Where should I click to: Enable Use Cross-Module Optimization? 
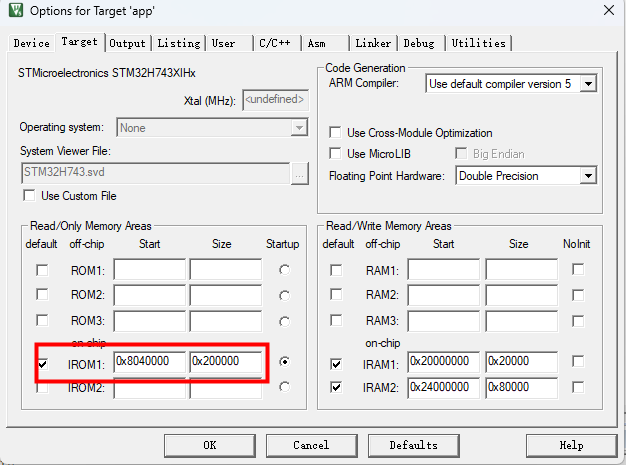[x=335, y=133]
